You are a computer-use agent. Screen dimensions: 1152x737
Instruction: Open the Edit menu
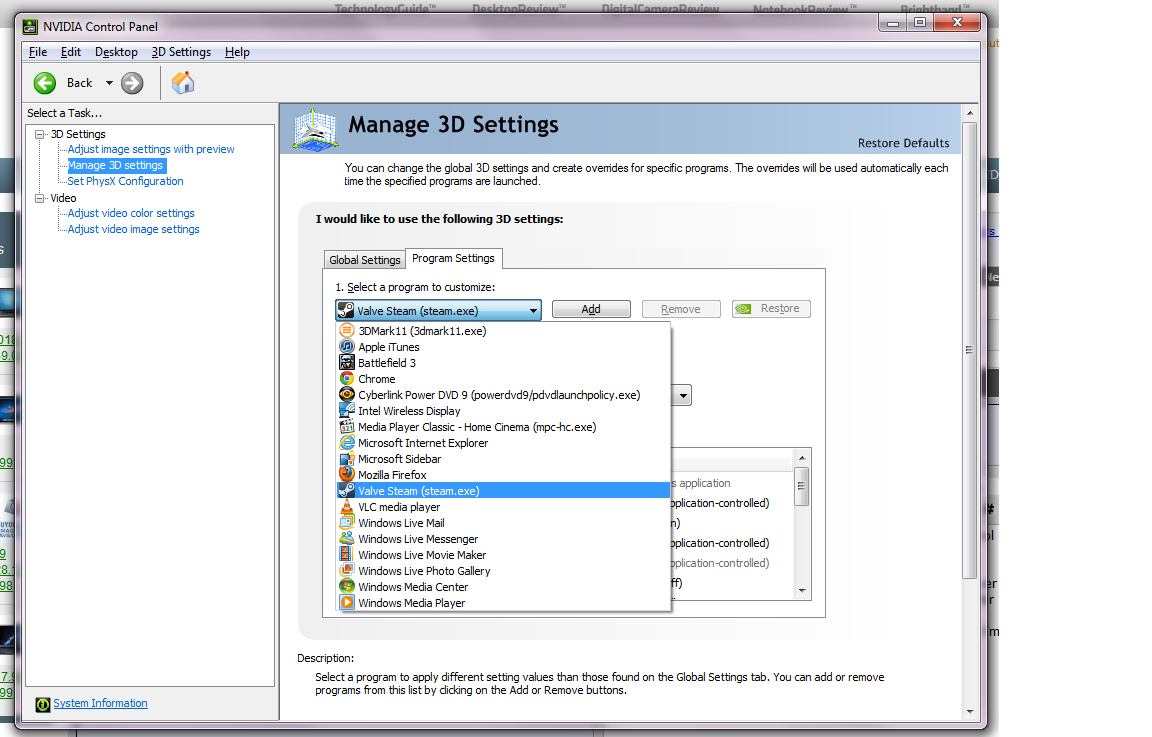point(71,52)
